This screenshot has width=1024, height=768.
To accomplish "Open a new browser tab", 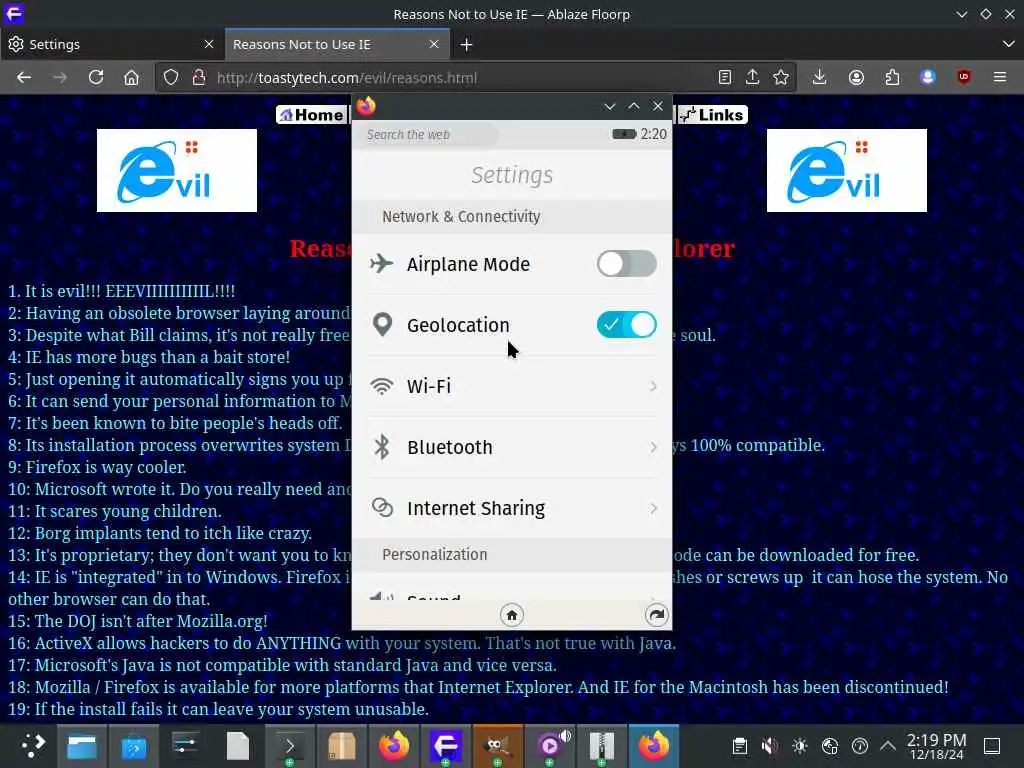I will coord(466,44).
